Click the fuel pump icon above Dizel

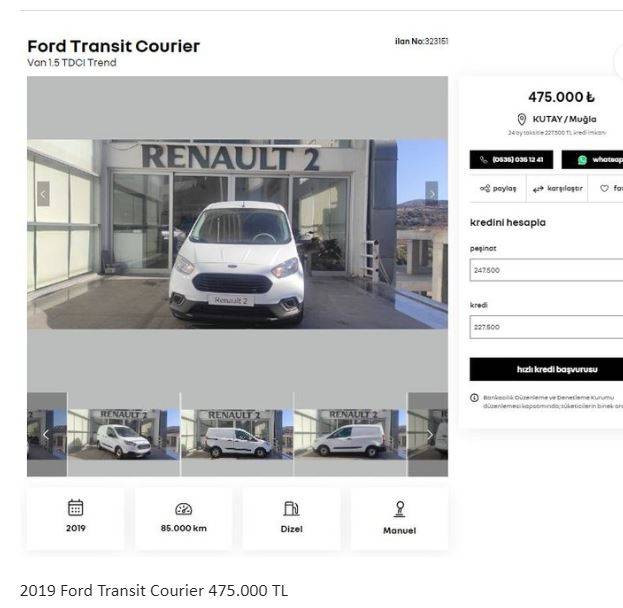pos(291,508)
